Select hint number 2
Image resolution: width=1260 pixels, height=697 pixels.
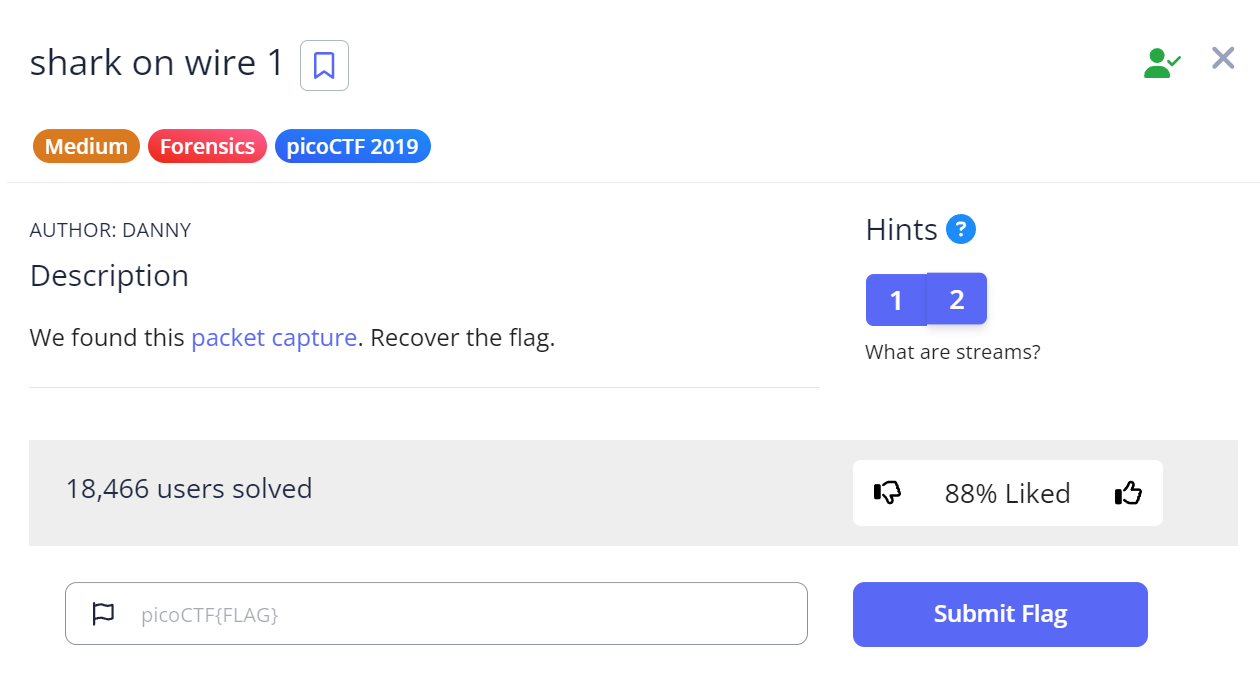coord(957,299)
